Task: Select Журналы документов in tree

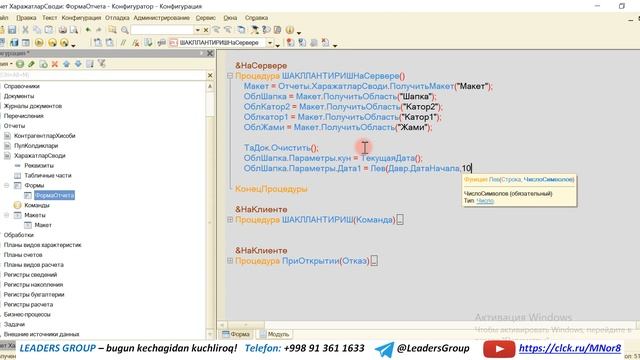Action: (33, 106)
